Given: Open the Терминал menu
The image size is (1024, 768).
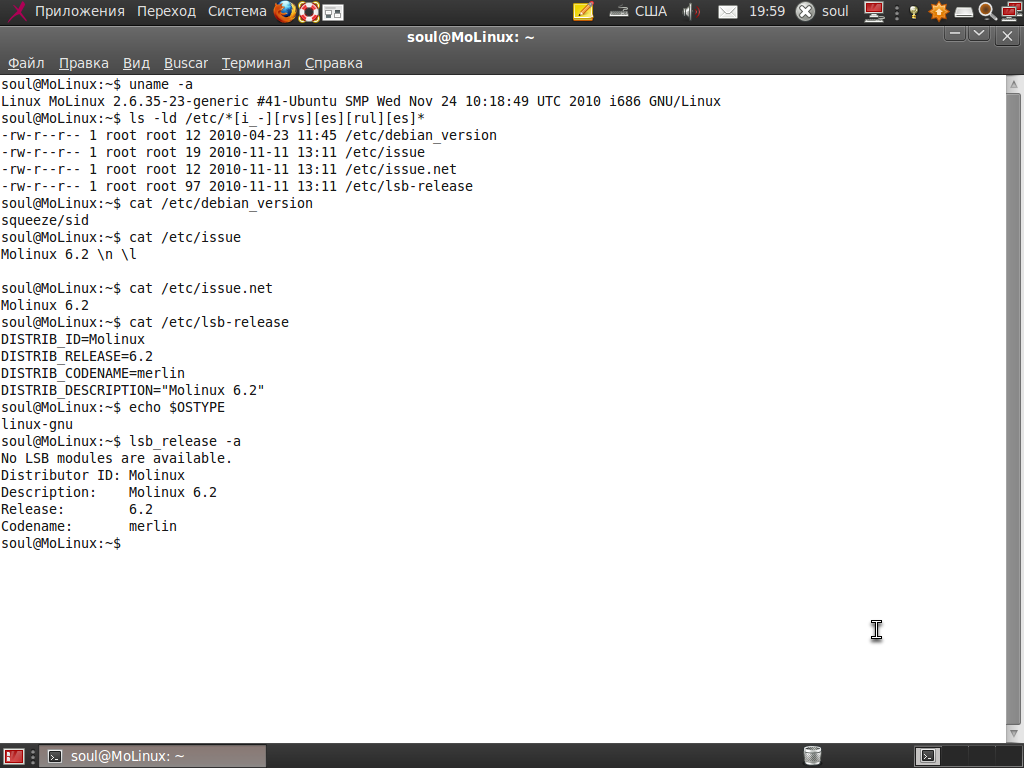Looking at the screenshot, I should pyautogui.click(x=255, y=63).
